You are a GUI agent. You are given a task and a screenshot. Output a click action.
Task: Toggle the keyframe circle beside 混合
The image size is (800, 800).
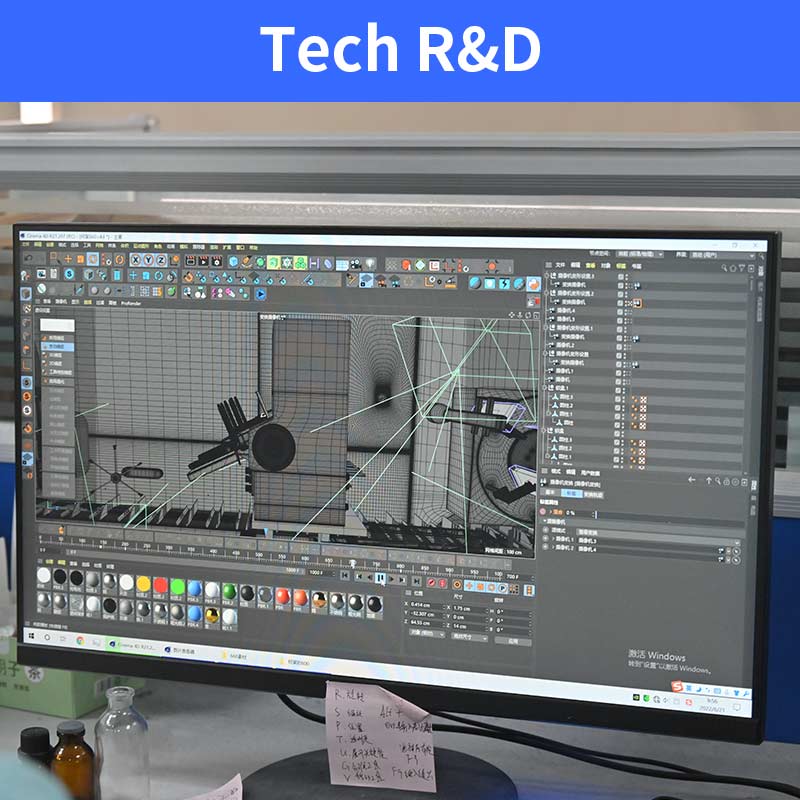(x=543, y=512)
